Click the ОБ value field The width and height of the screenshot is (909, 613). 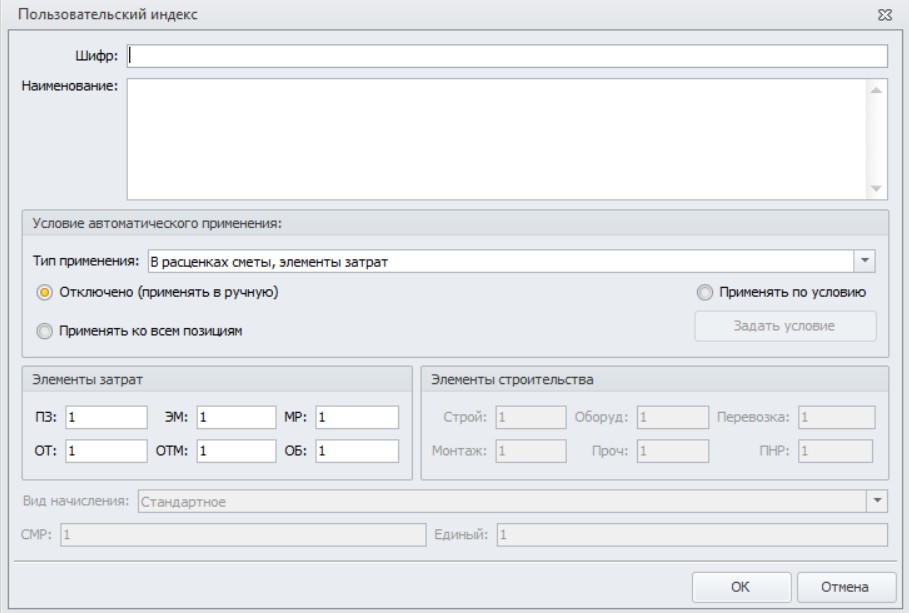click(x=357, y=451)
